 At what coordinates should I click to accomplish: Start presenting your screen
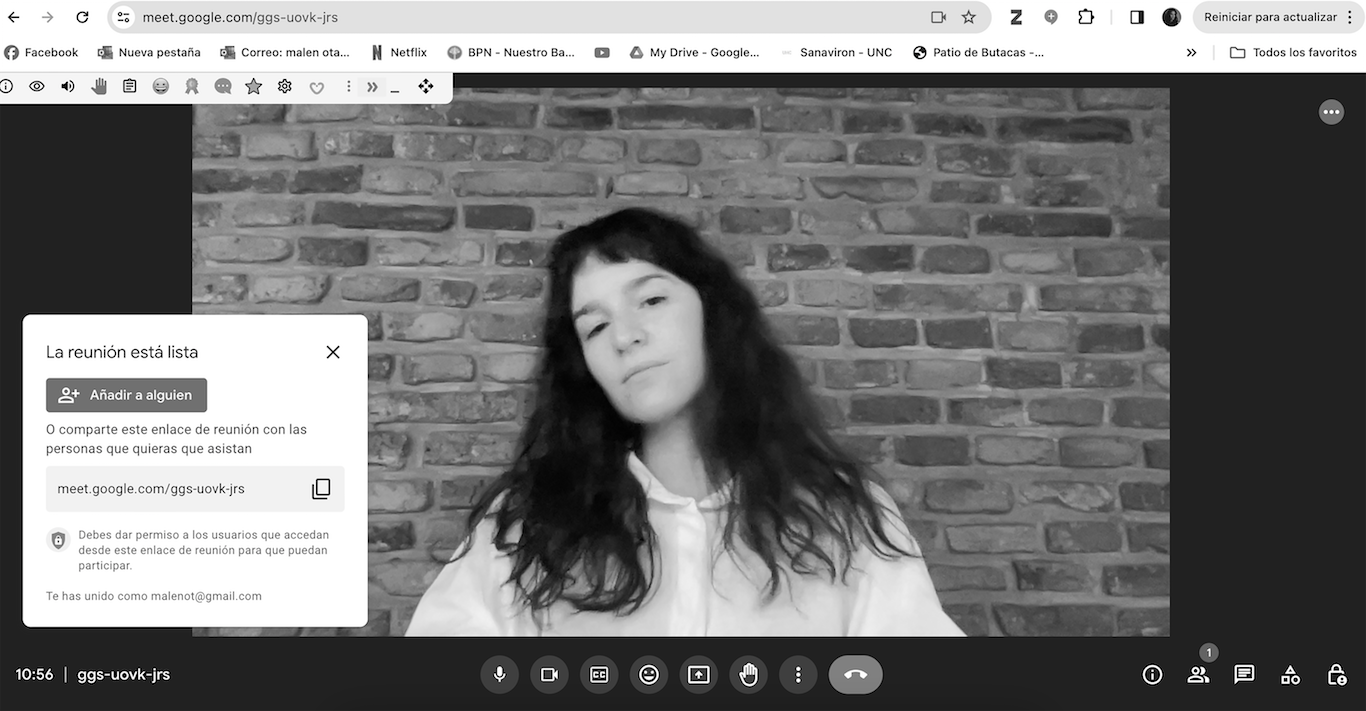point(699,675)
